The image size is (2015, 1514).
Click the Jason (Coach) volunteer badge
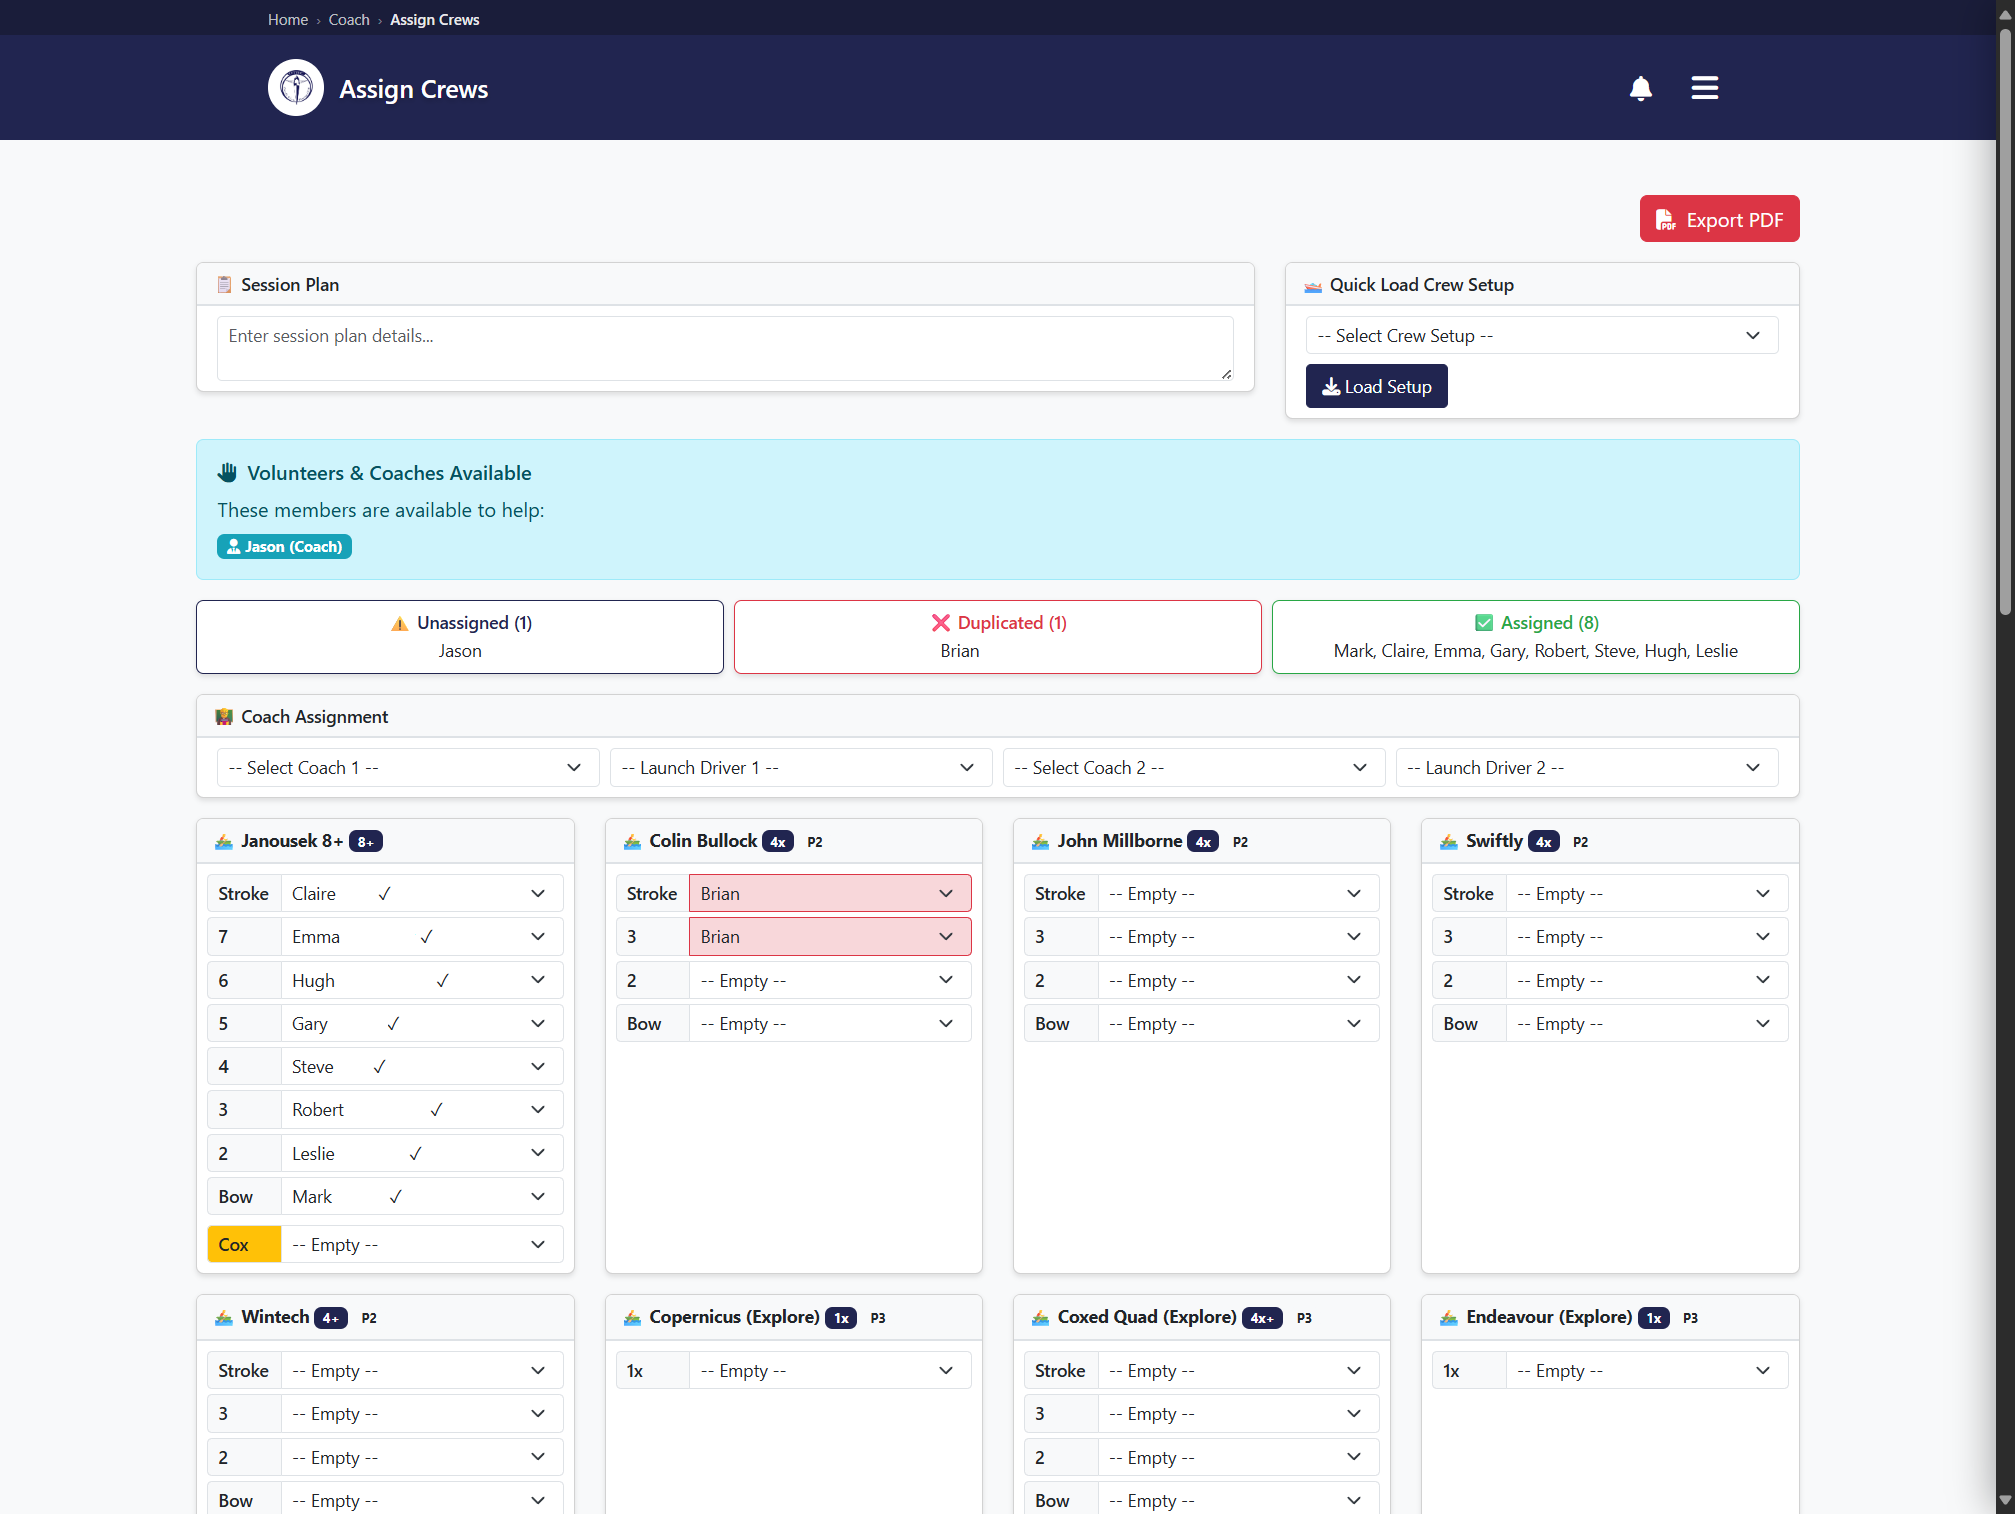[284, 547]
